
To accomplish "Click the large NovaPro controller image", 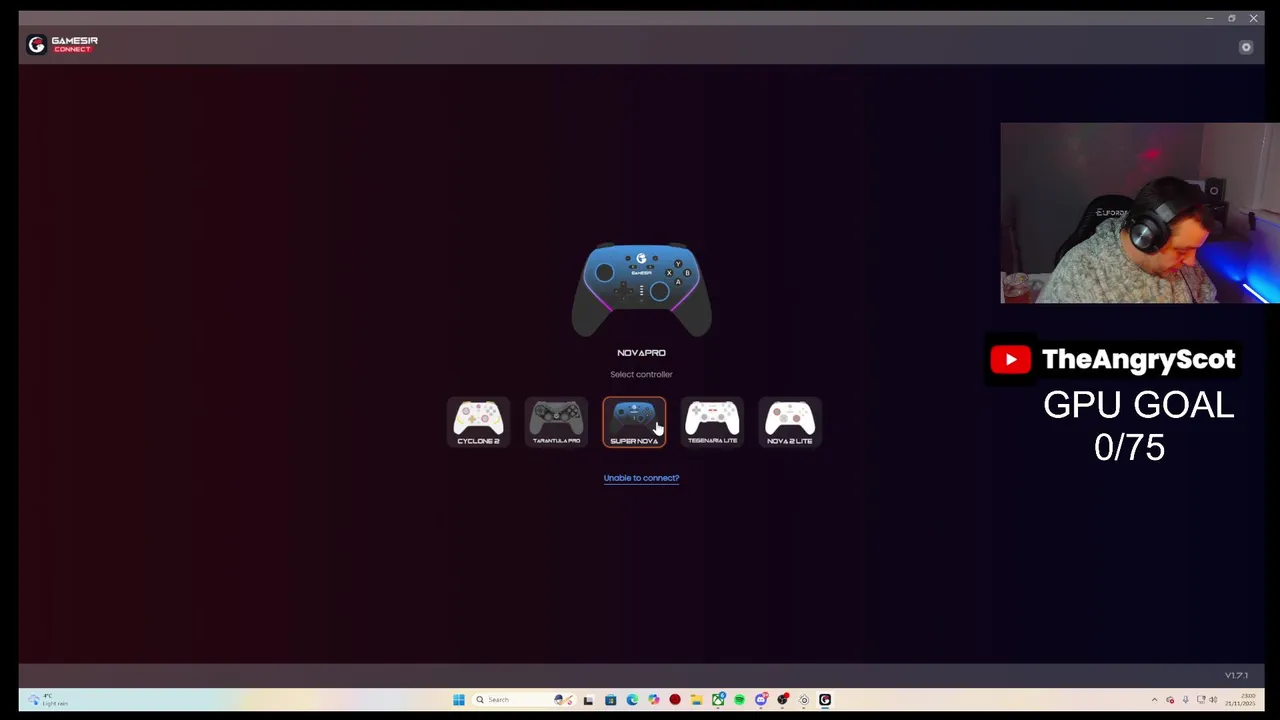I will click(641, 289).
